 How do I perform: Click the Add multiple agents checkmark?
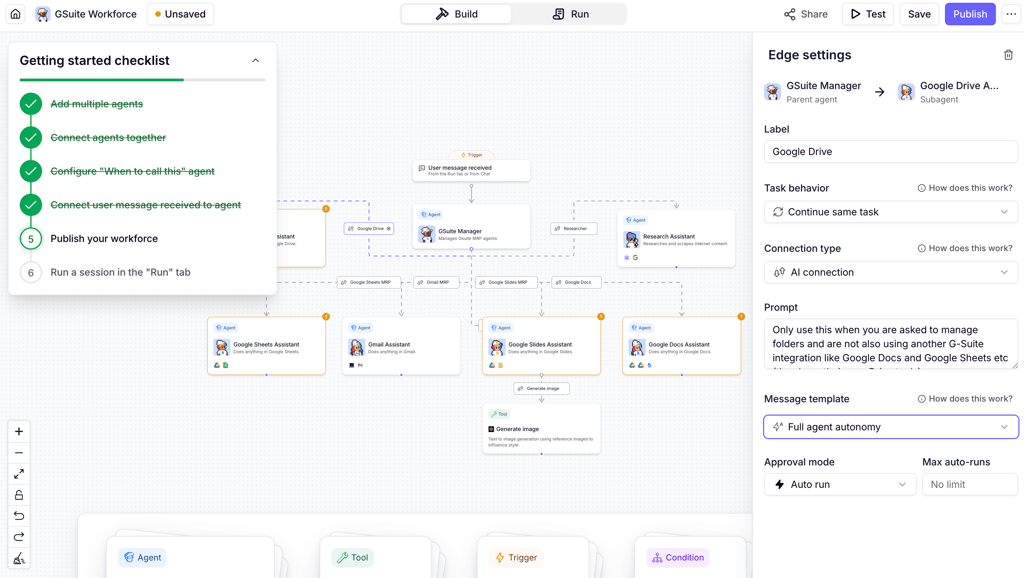pyautogui.click(x=31, y=104)
